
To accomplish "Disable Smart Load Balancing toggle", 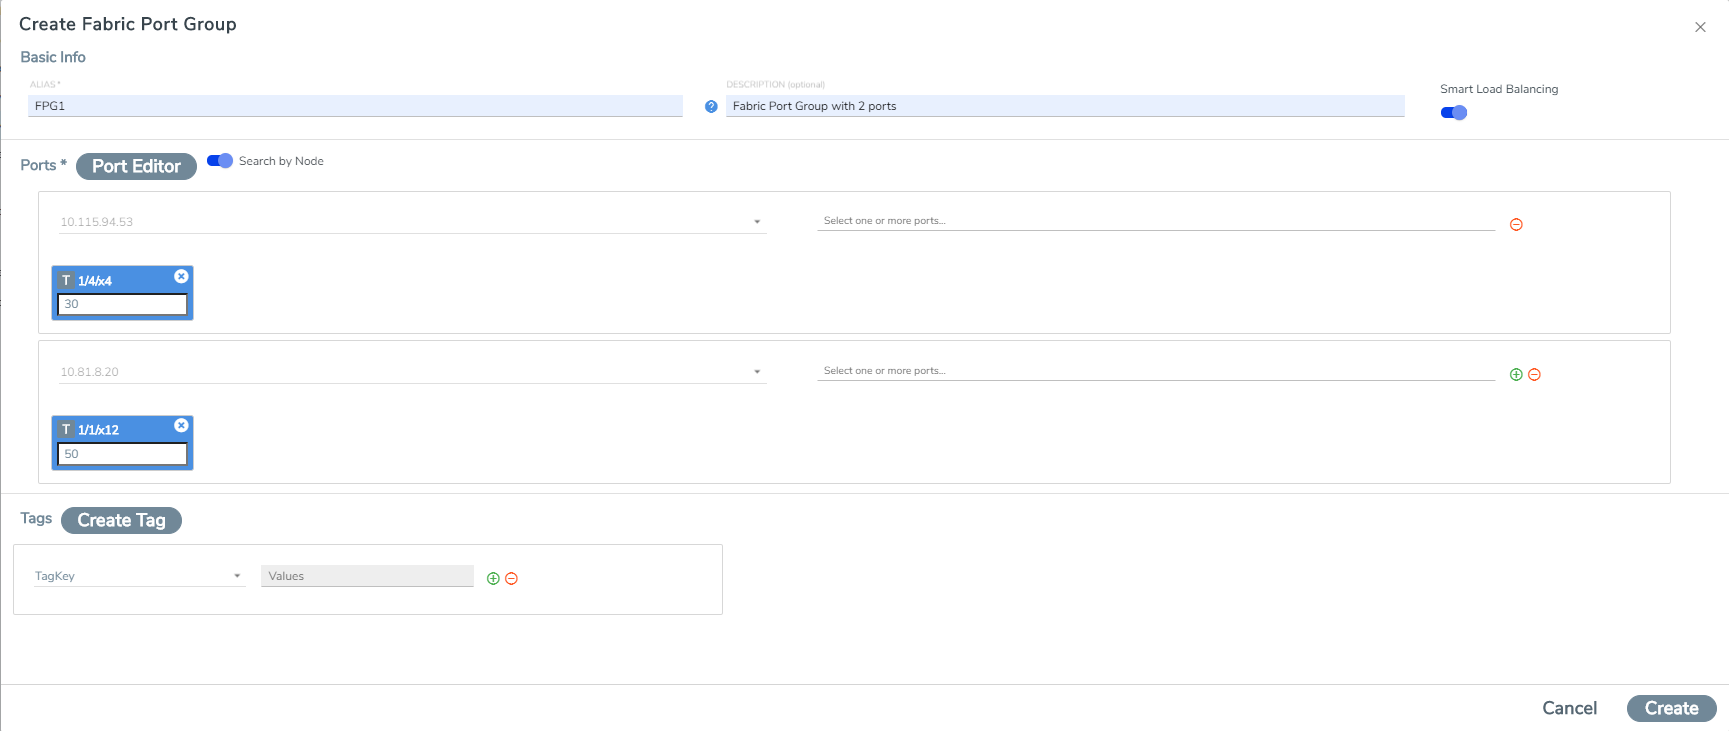I will [1454, 113].
